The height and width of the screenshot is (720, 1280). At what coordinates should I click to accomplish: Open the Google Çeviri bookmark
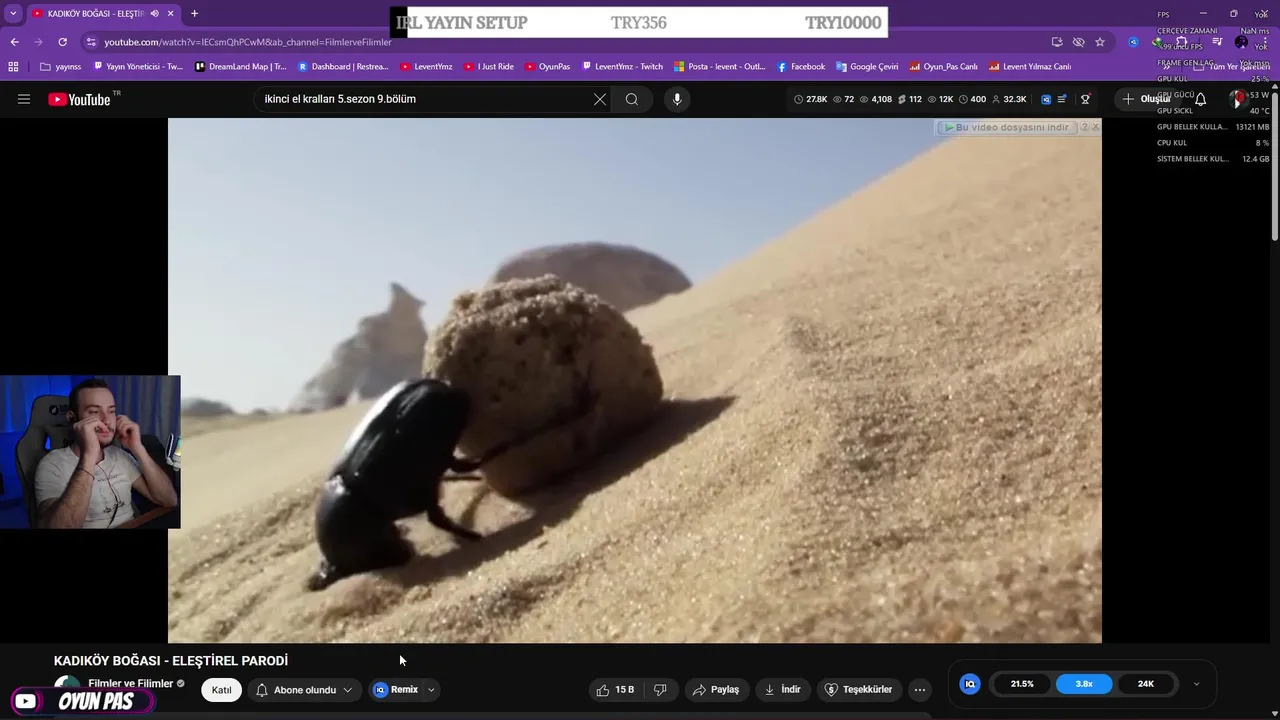(x=867, y=67)
